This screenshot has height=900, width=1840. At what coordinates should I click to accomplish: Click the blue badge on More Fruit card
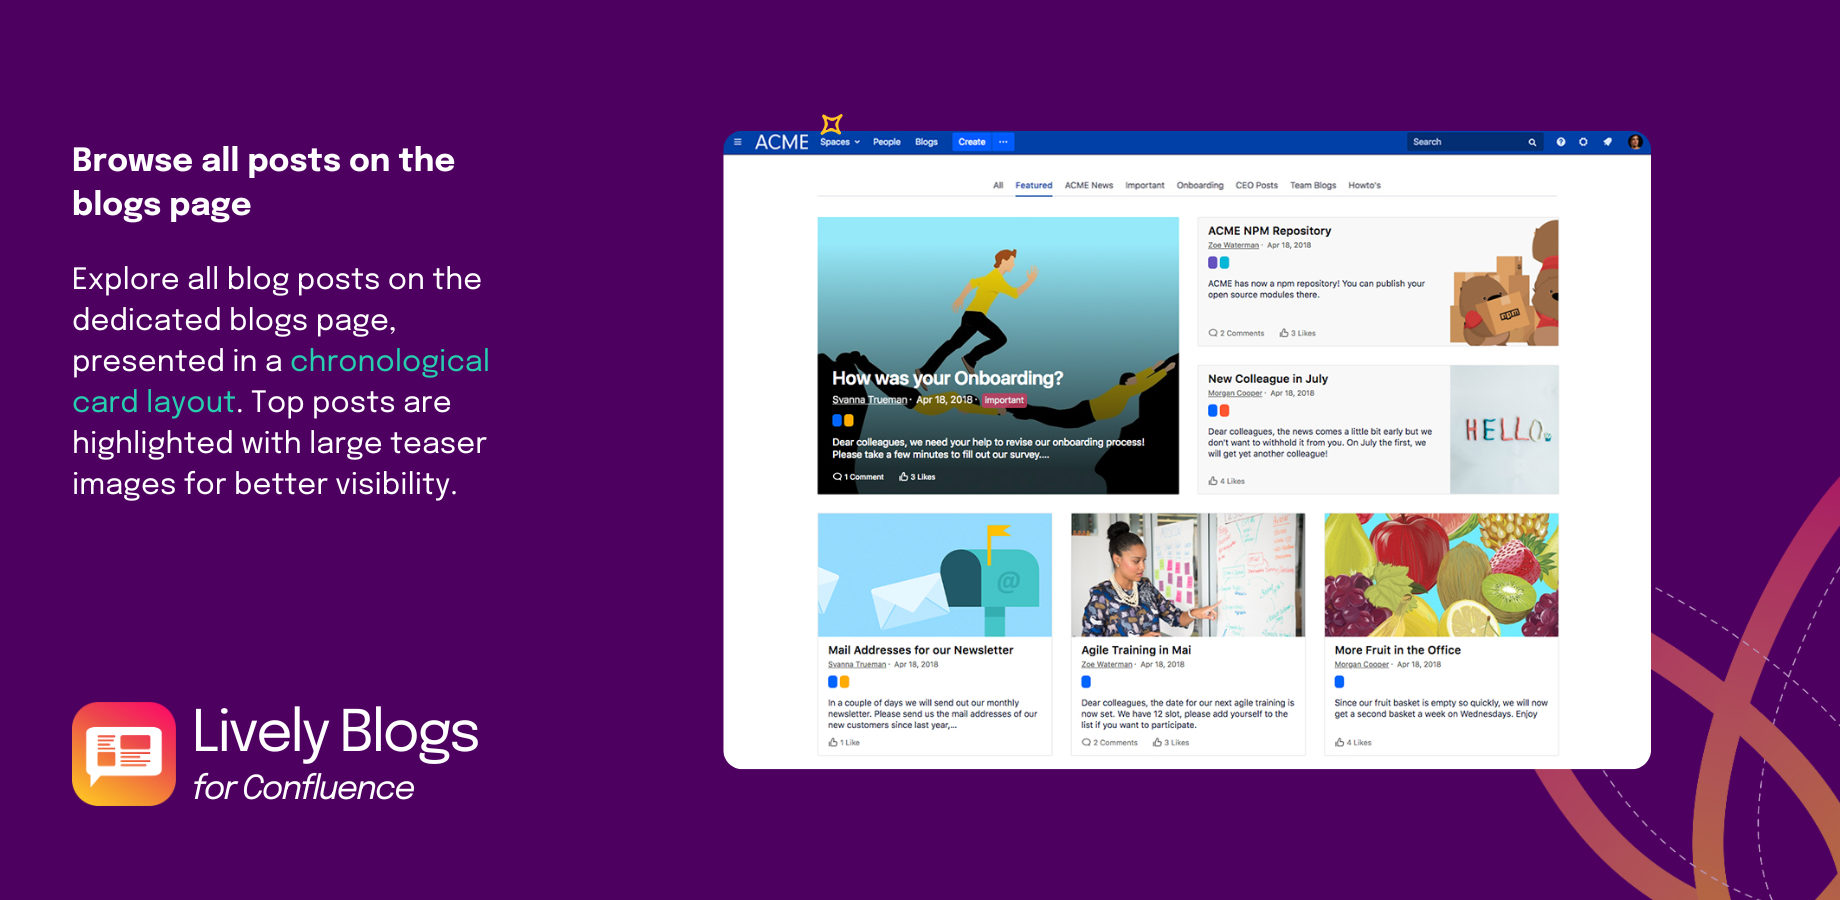(x=1339, y=682)
